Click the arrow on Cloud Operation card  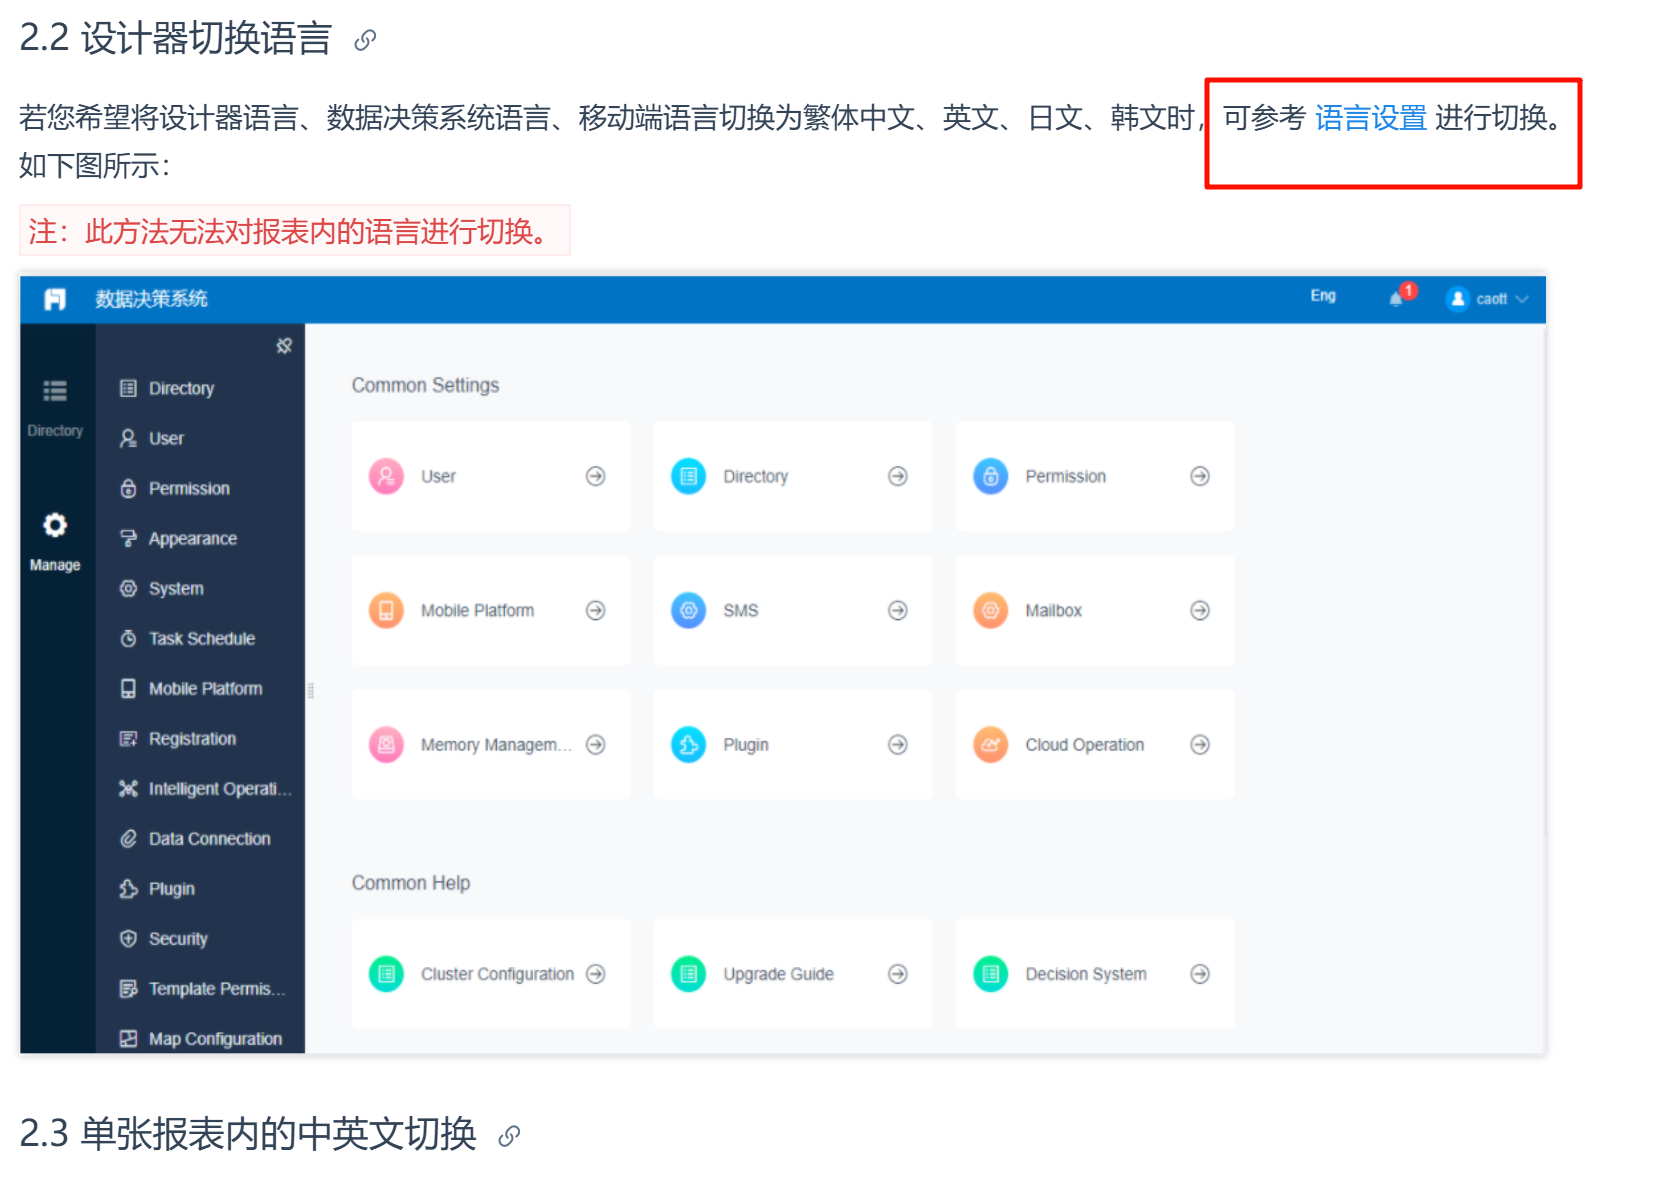click(1200, 744)
